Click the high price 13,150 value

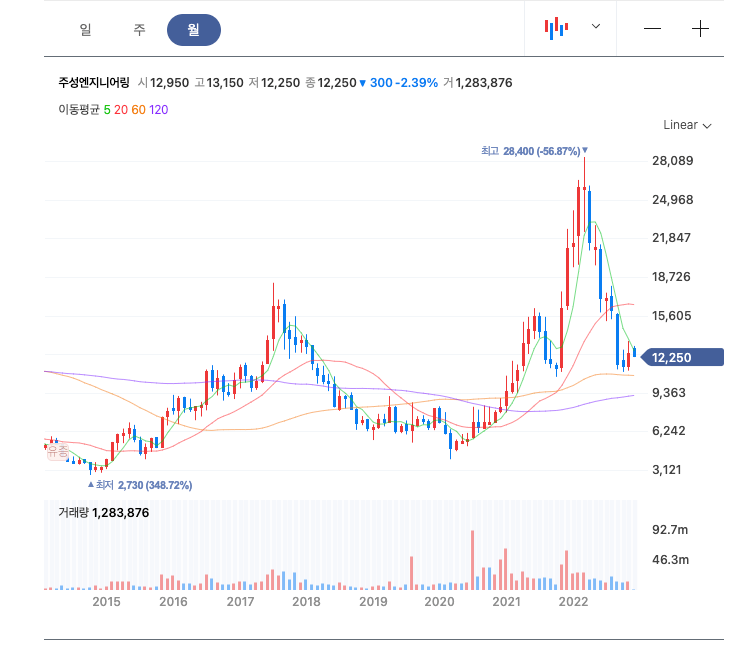pos(225,83)
